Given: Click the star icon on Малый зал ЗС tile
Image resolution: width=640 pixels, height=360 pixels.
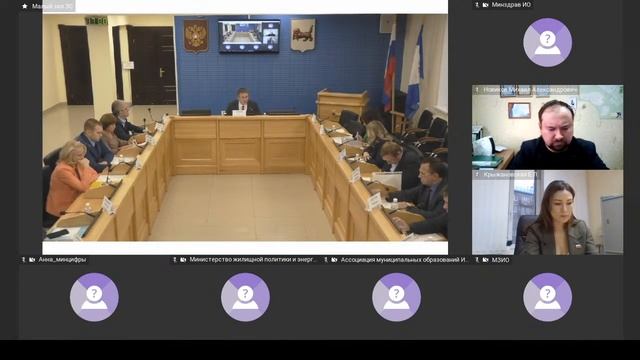Looking at the screenshot, I should point(25,6).
